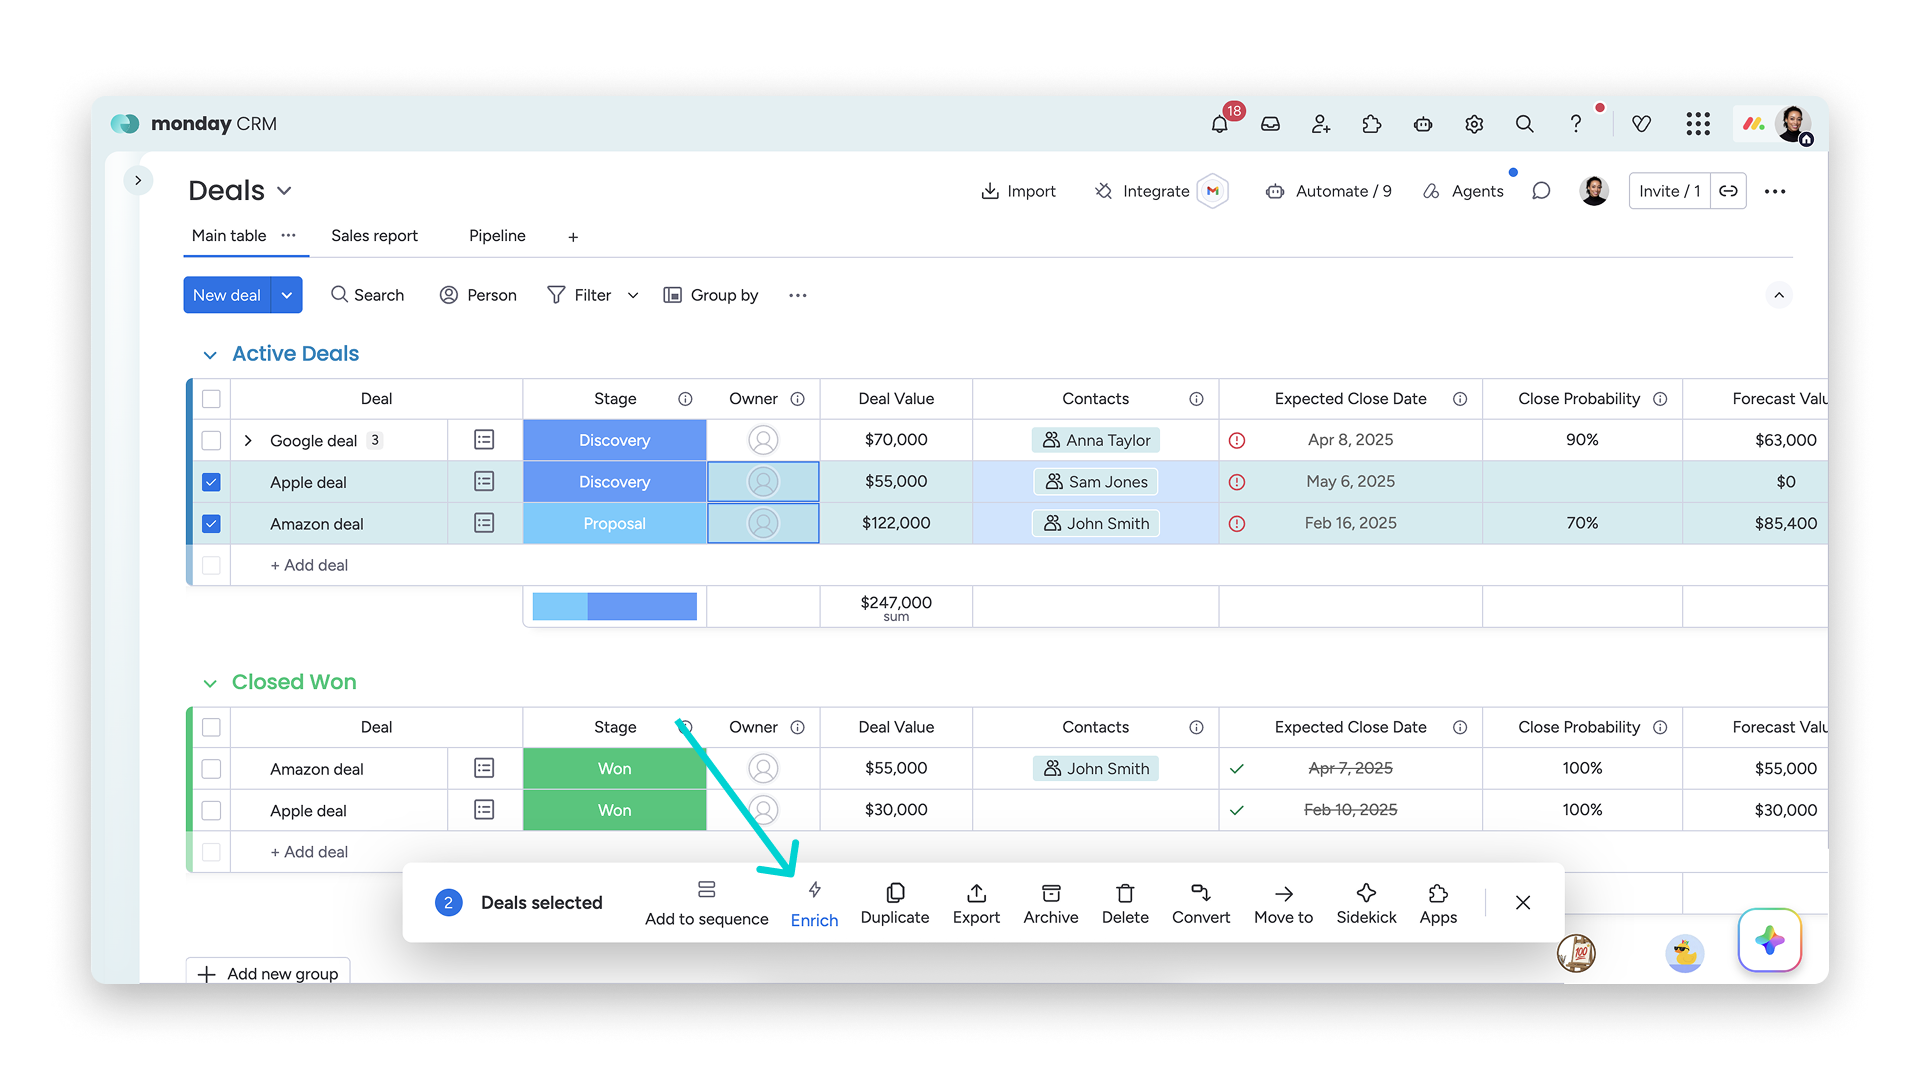The height and width of the screenshot is (1080, 1920).
Task: Click Add new group
Action: 268,973
